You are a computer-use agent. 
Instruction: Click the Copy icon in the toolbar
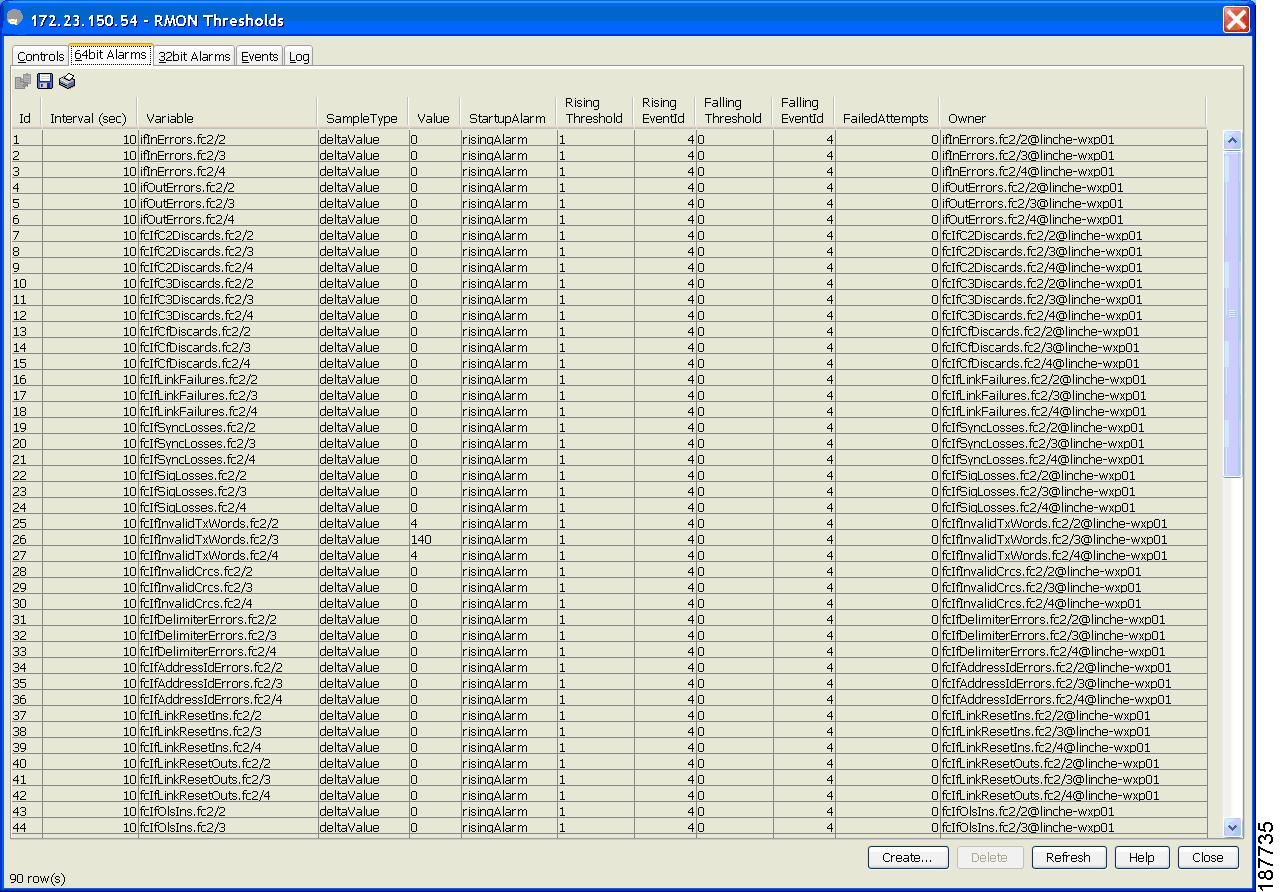pos(23,82)
